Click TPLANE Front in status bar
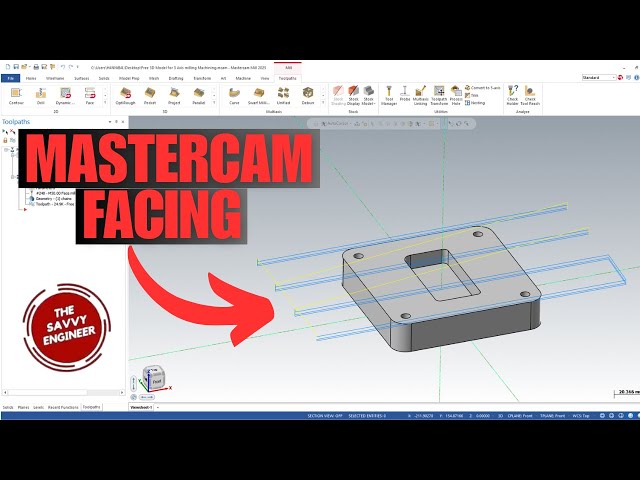 (x=552, y=416)
